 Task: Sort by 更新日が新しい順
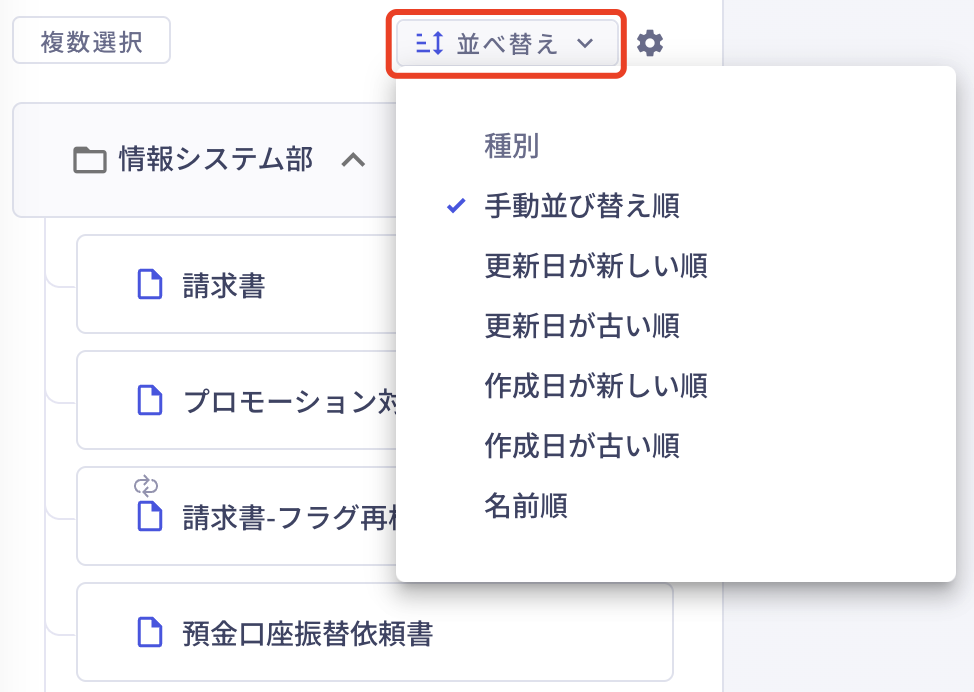point(595,267)
